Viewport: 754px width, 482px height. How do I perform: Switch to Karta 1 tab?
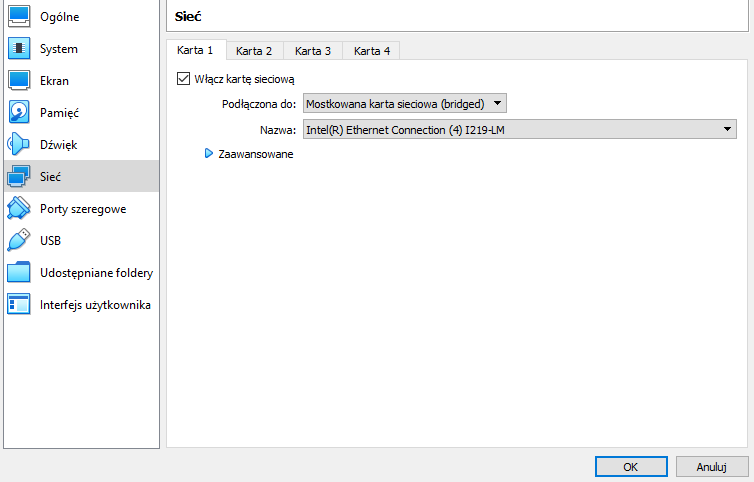[195, 50]
